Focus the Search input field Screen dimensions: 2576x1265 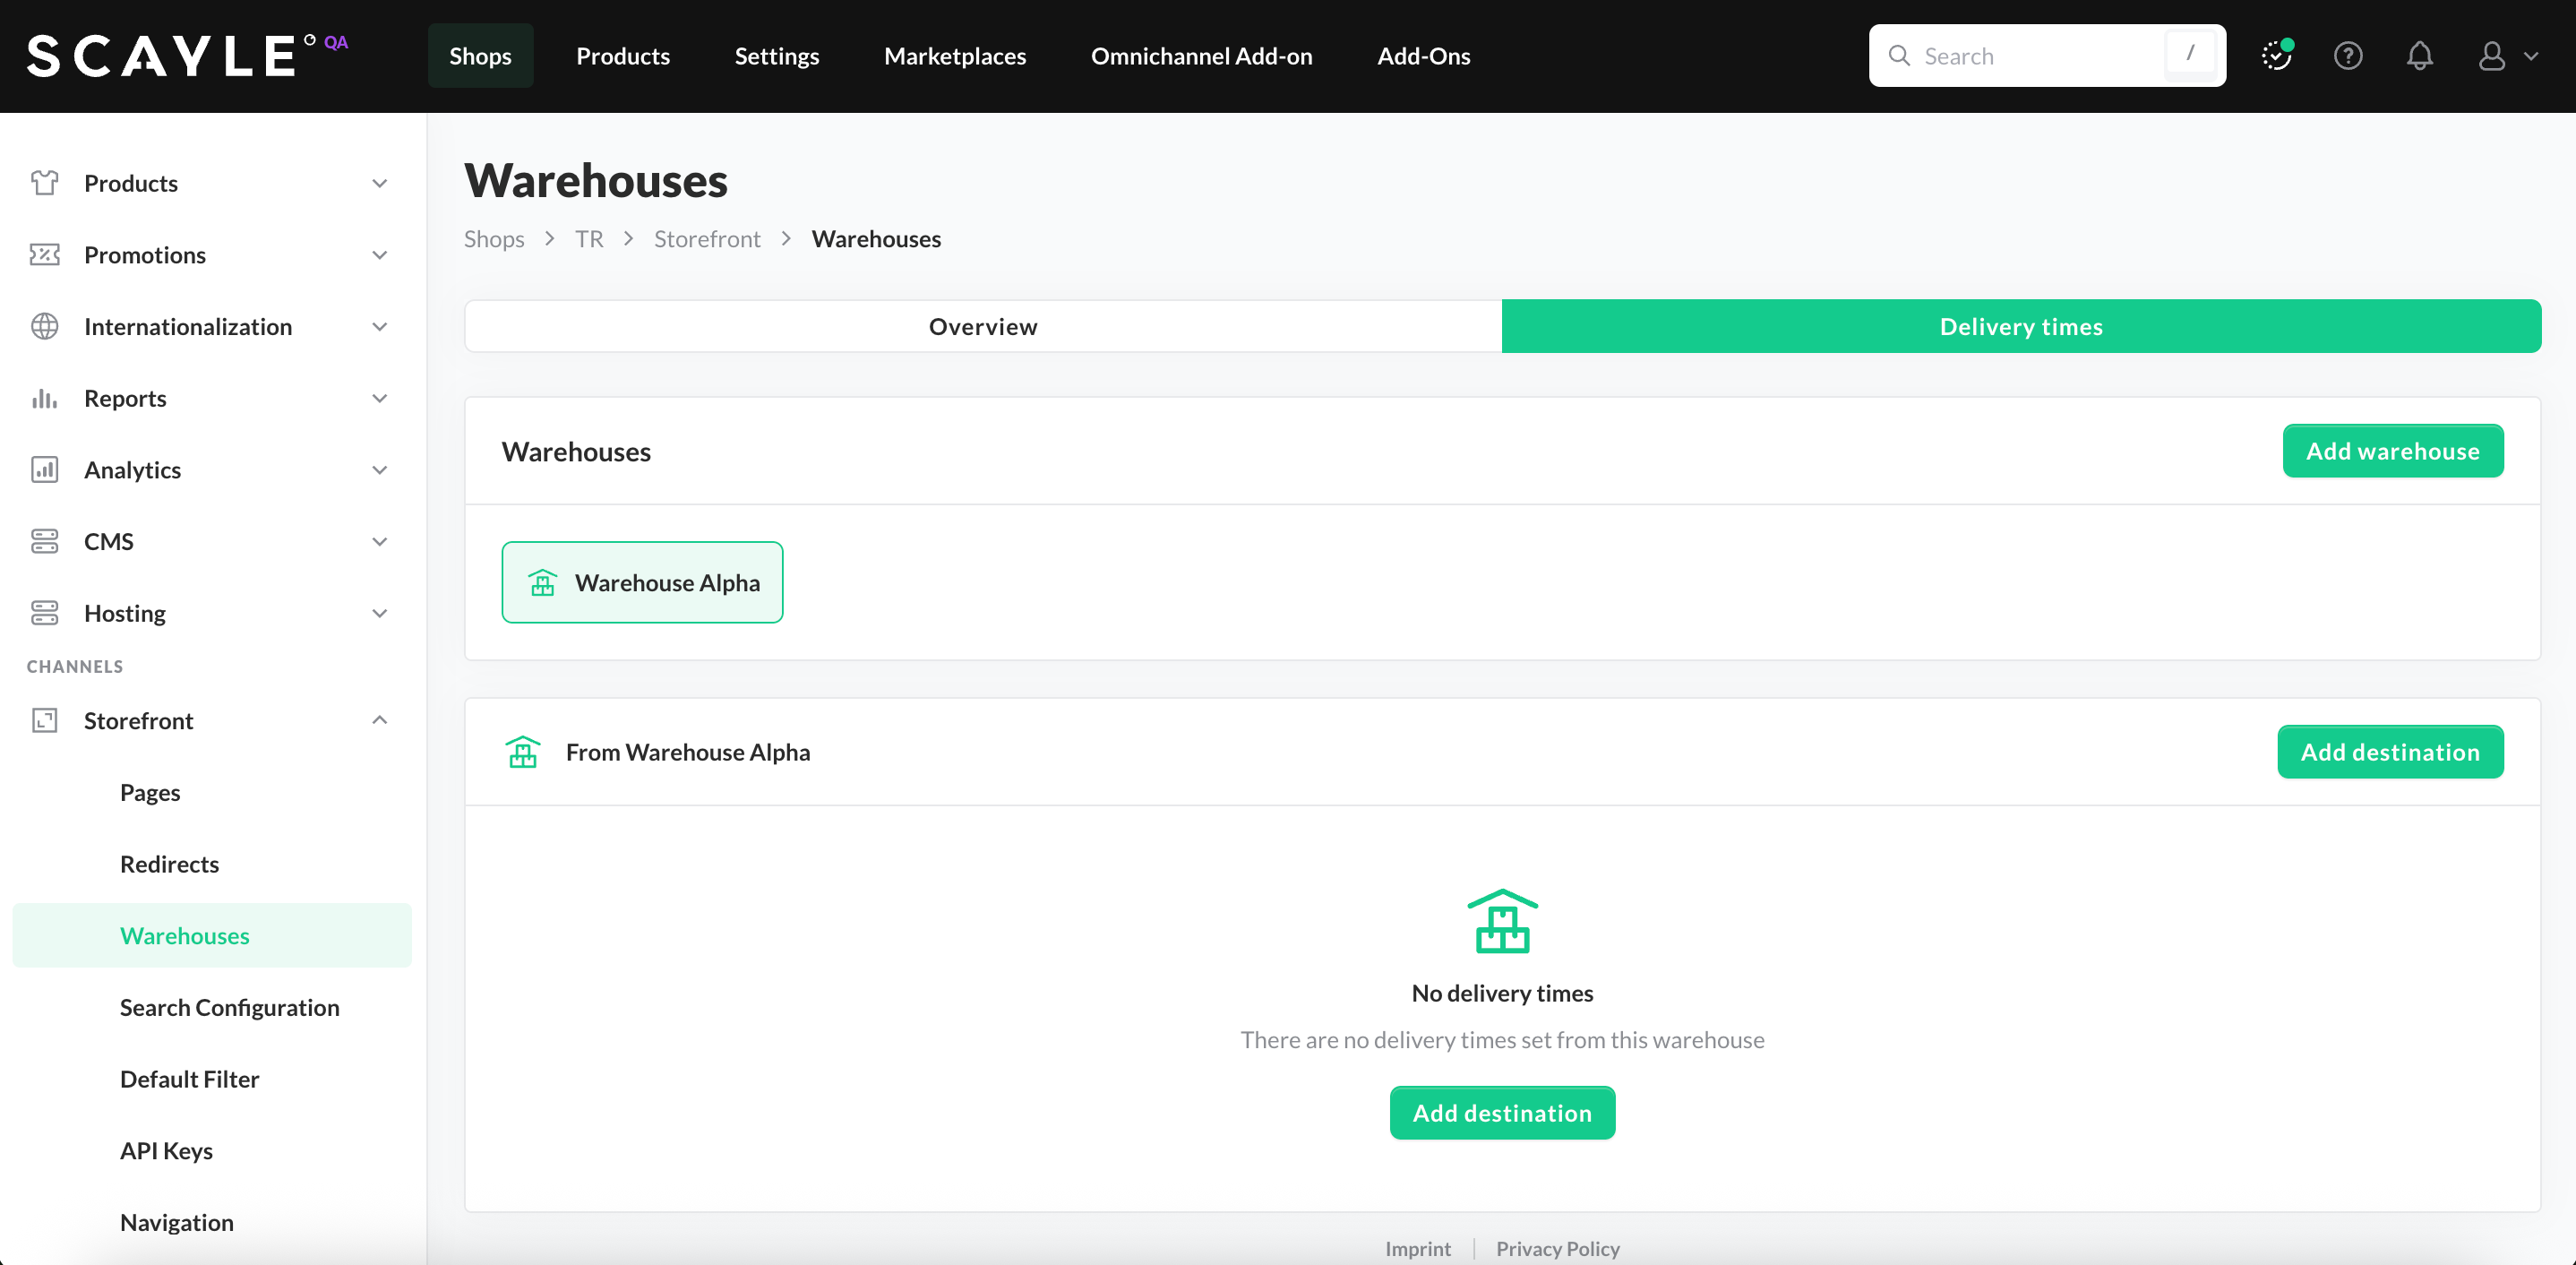(x=2030, y=56)
